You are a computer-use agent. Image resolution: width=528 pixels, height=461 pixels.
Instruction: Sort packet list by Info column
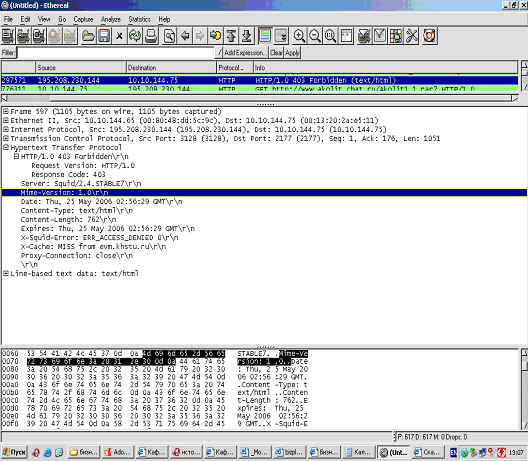385,68
